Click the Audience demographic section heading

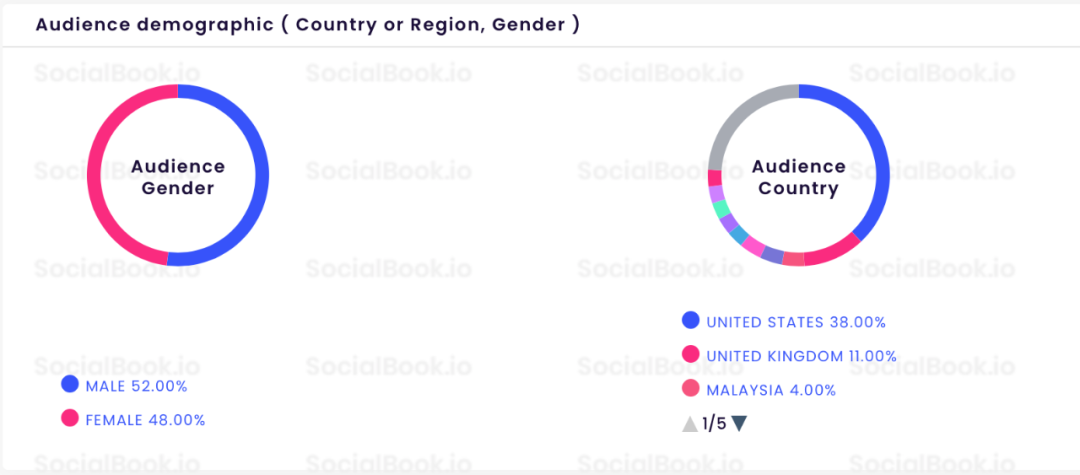point(307,25)
